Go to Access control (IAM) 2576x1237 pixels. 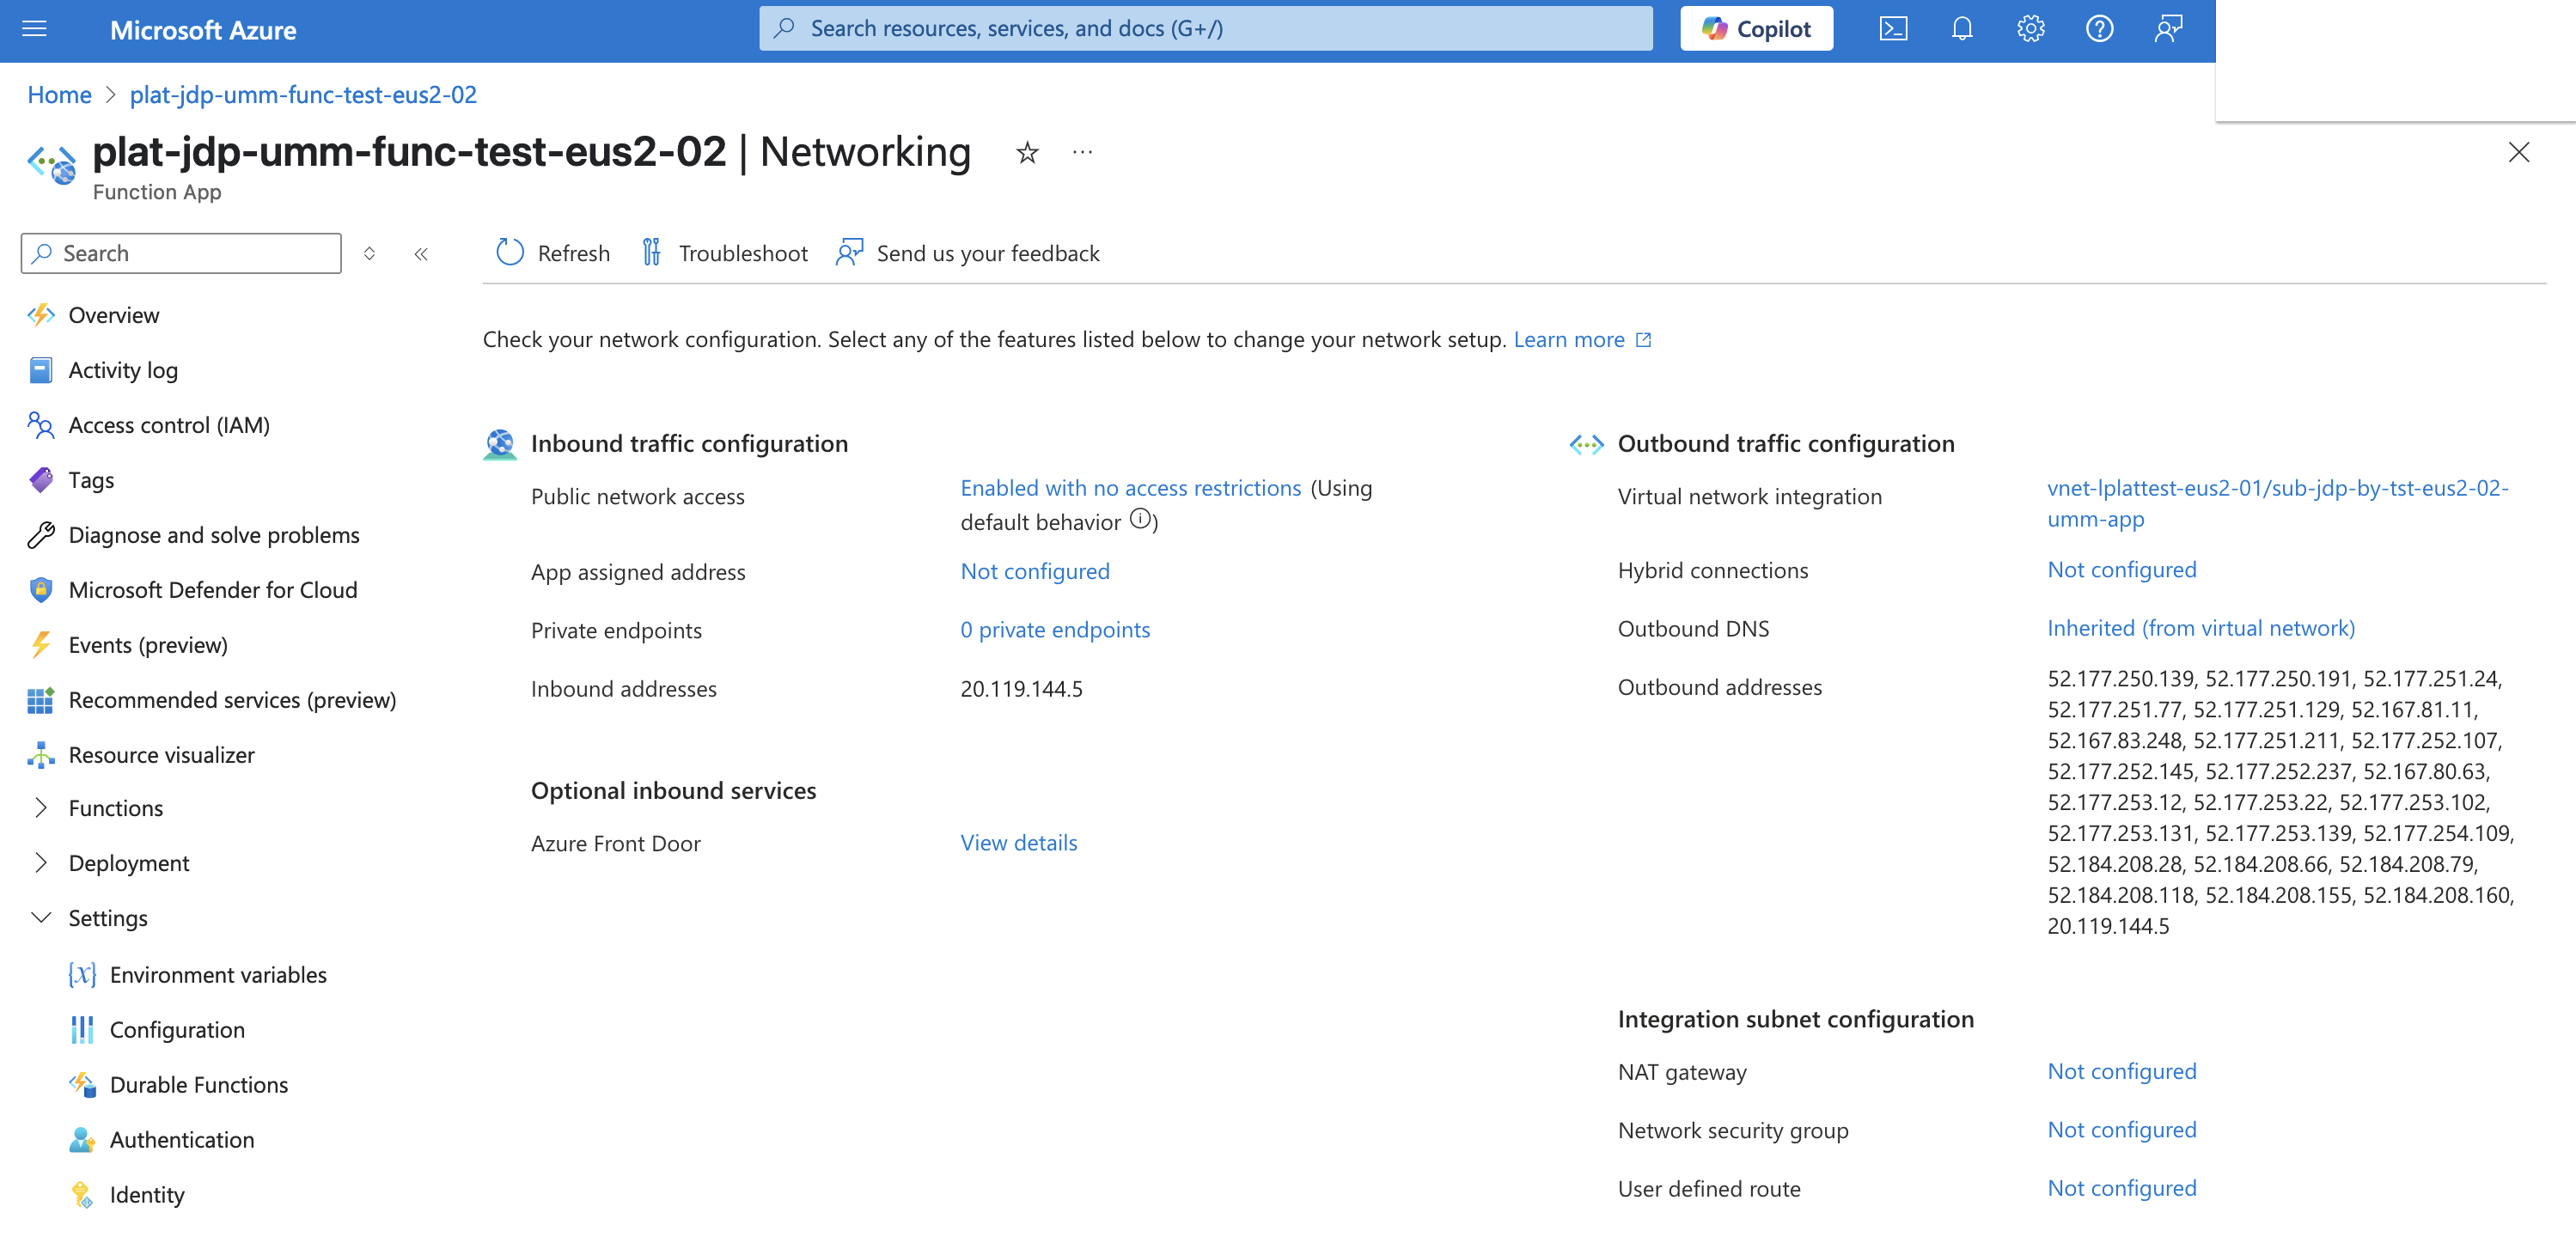pyautogui.click(x=169, y=425)
